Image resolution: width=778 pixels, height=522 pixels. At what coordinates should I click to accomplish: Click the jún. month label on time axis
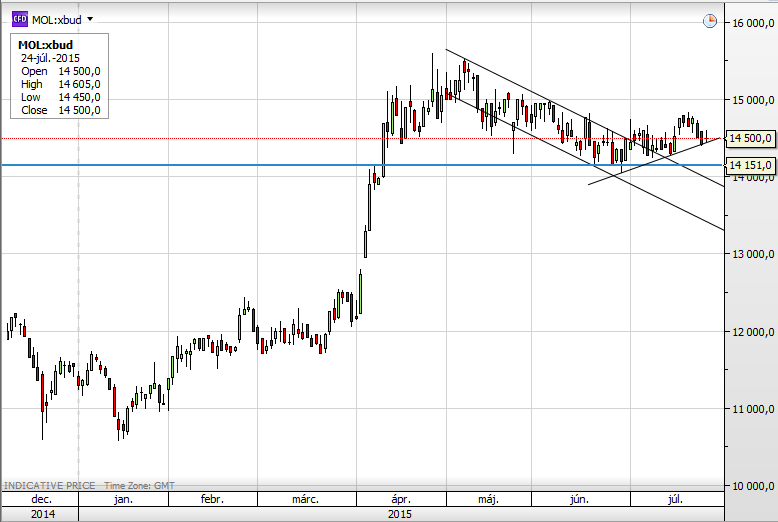point(580,499)
